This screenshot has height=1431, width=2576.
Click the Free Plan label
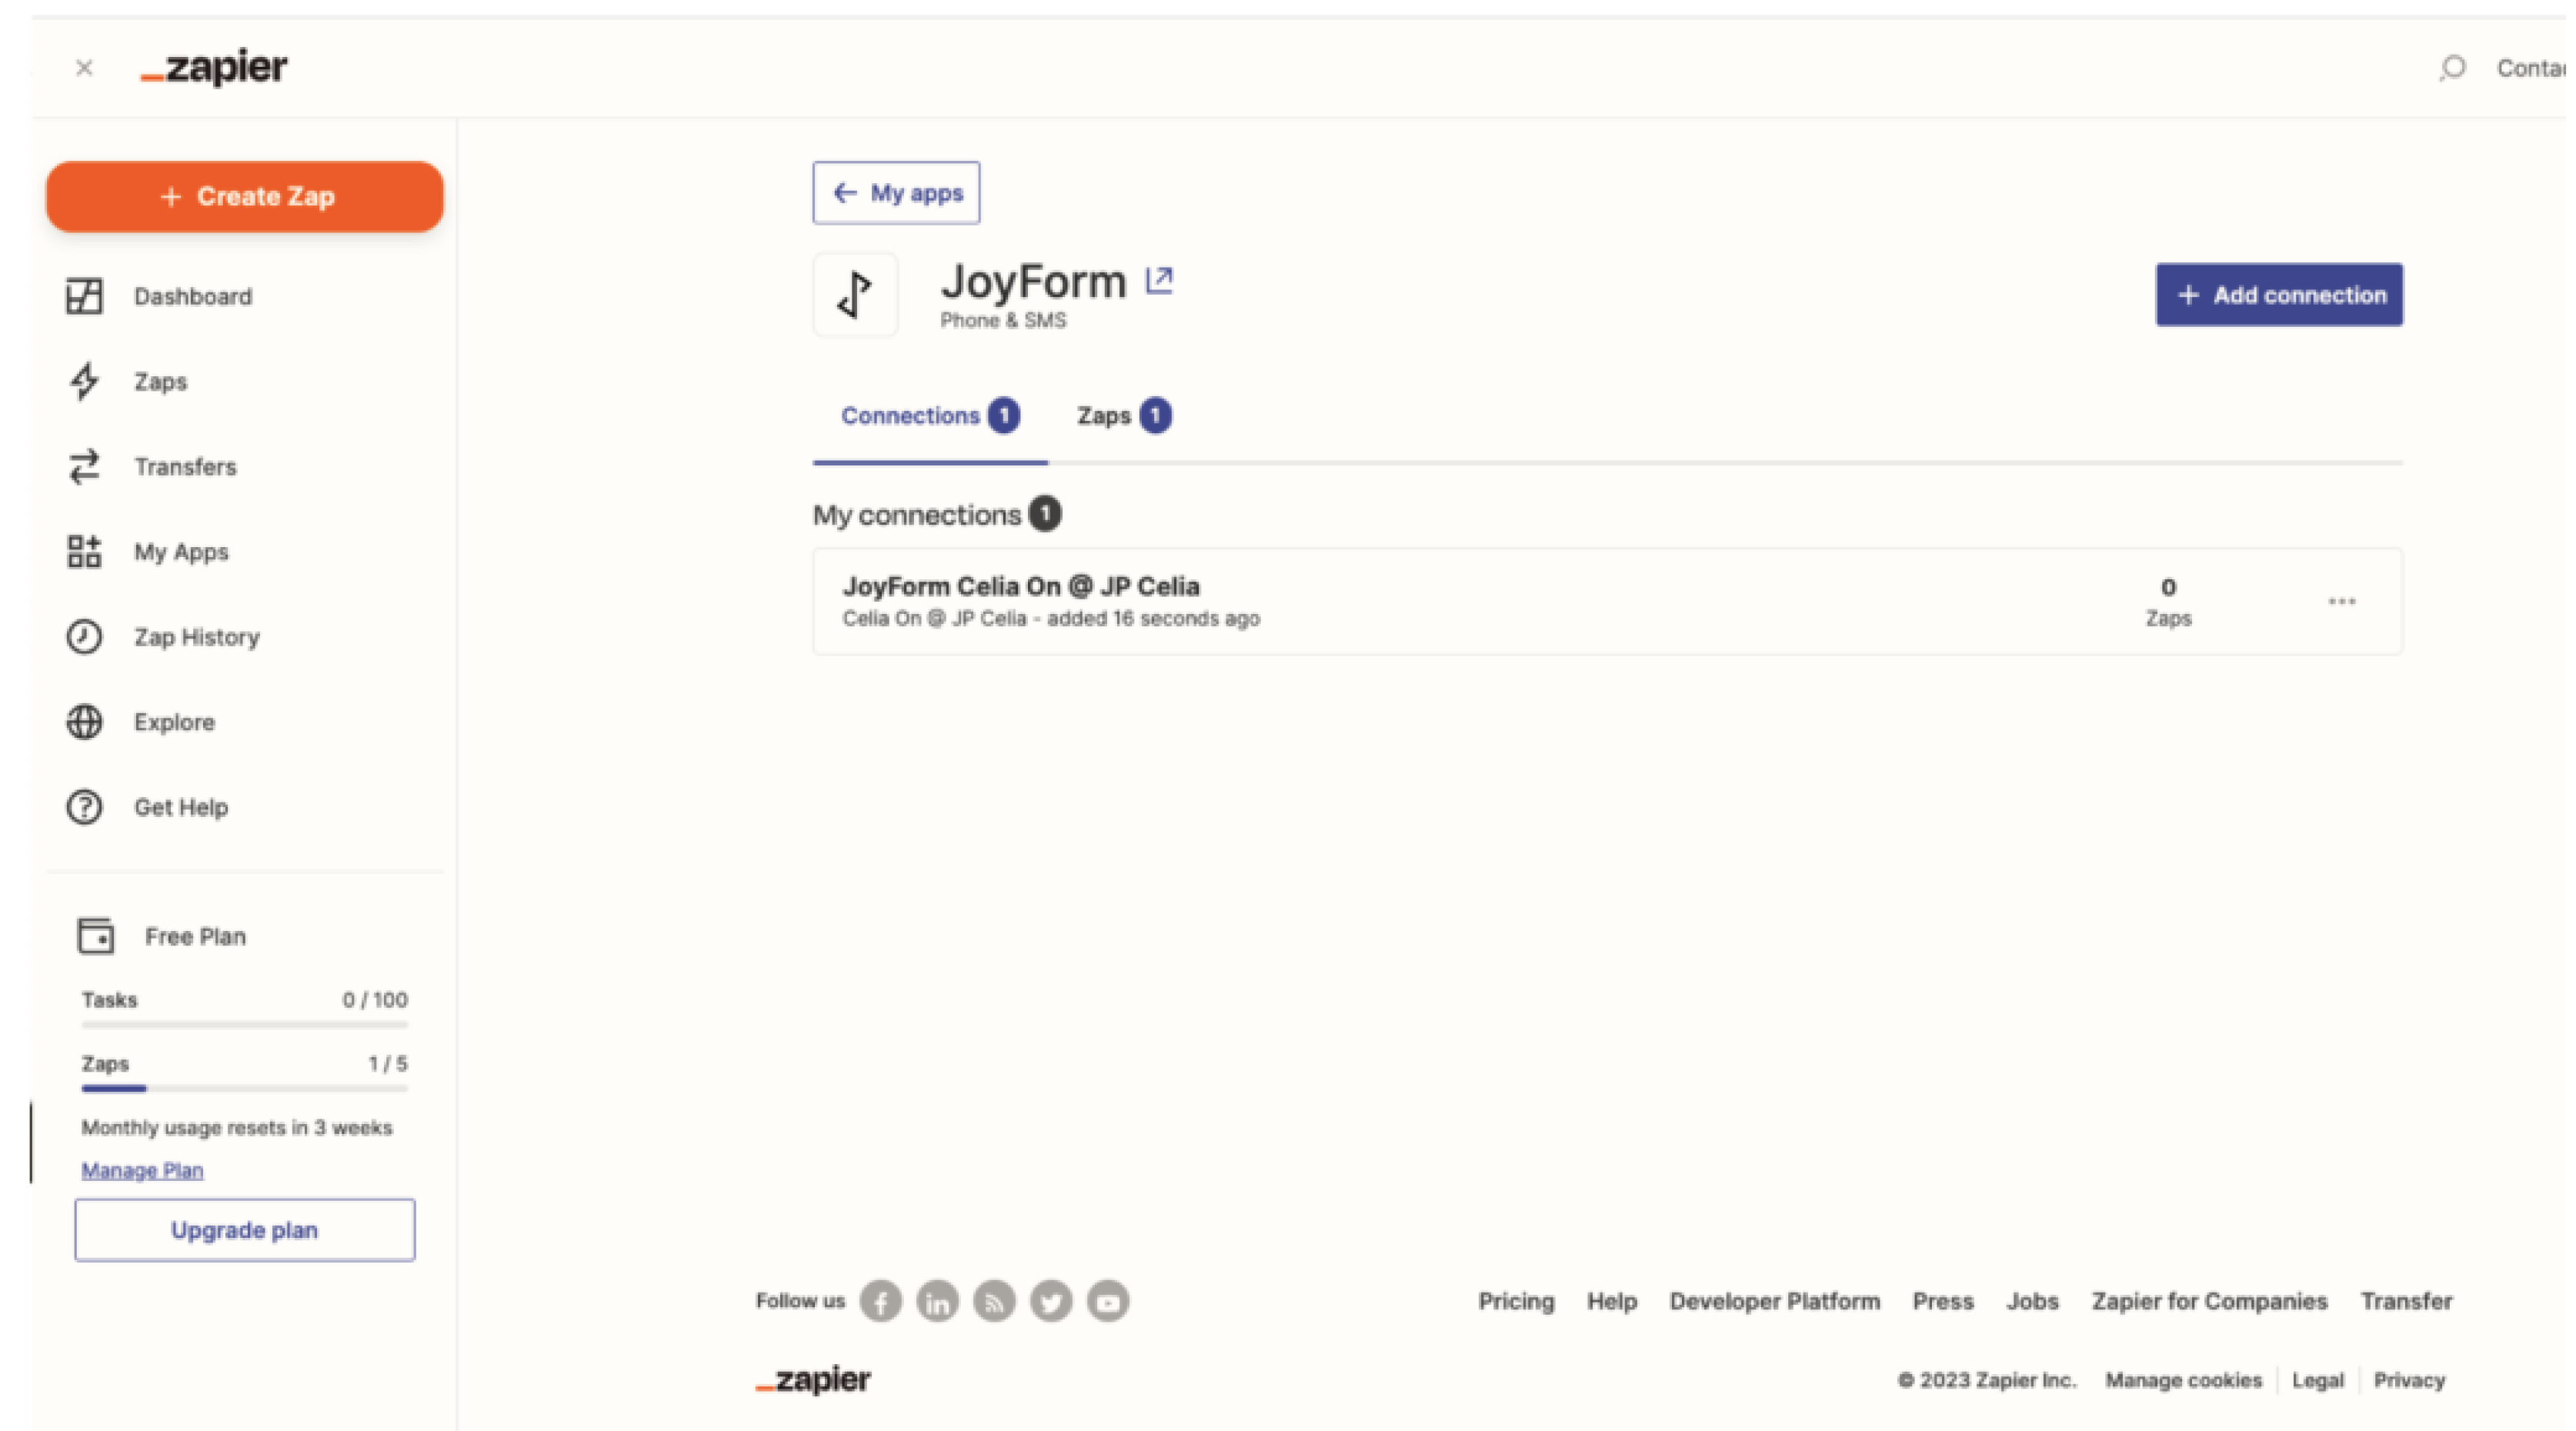(196, 936)
